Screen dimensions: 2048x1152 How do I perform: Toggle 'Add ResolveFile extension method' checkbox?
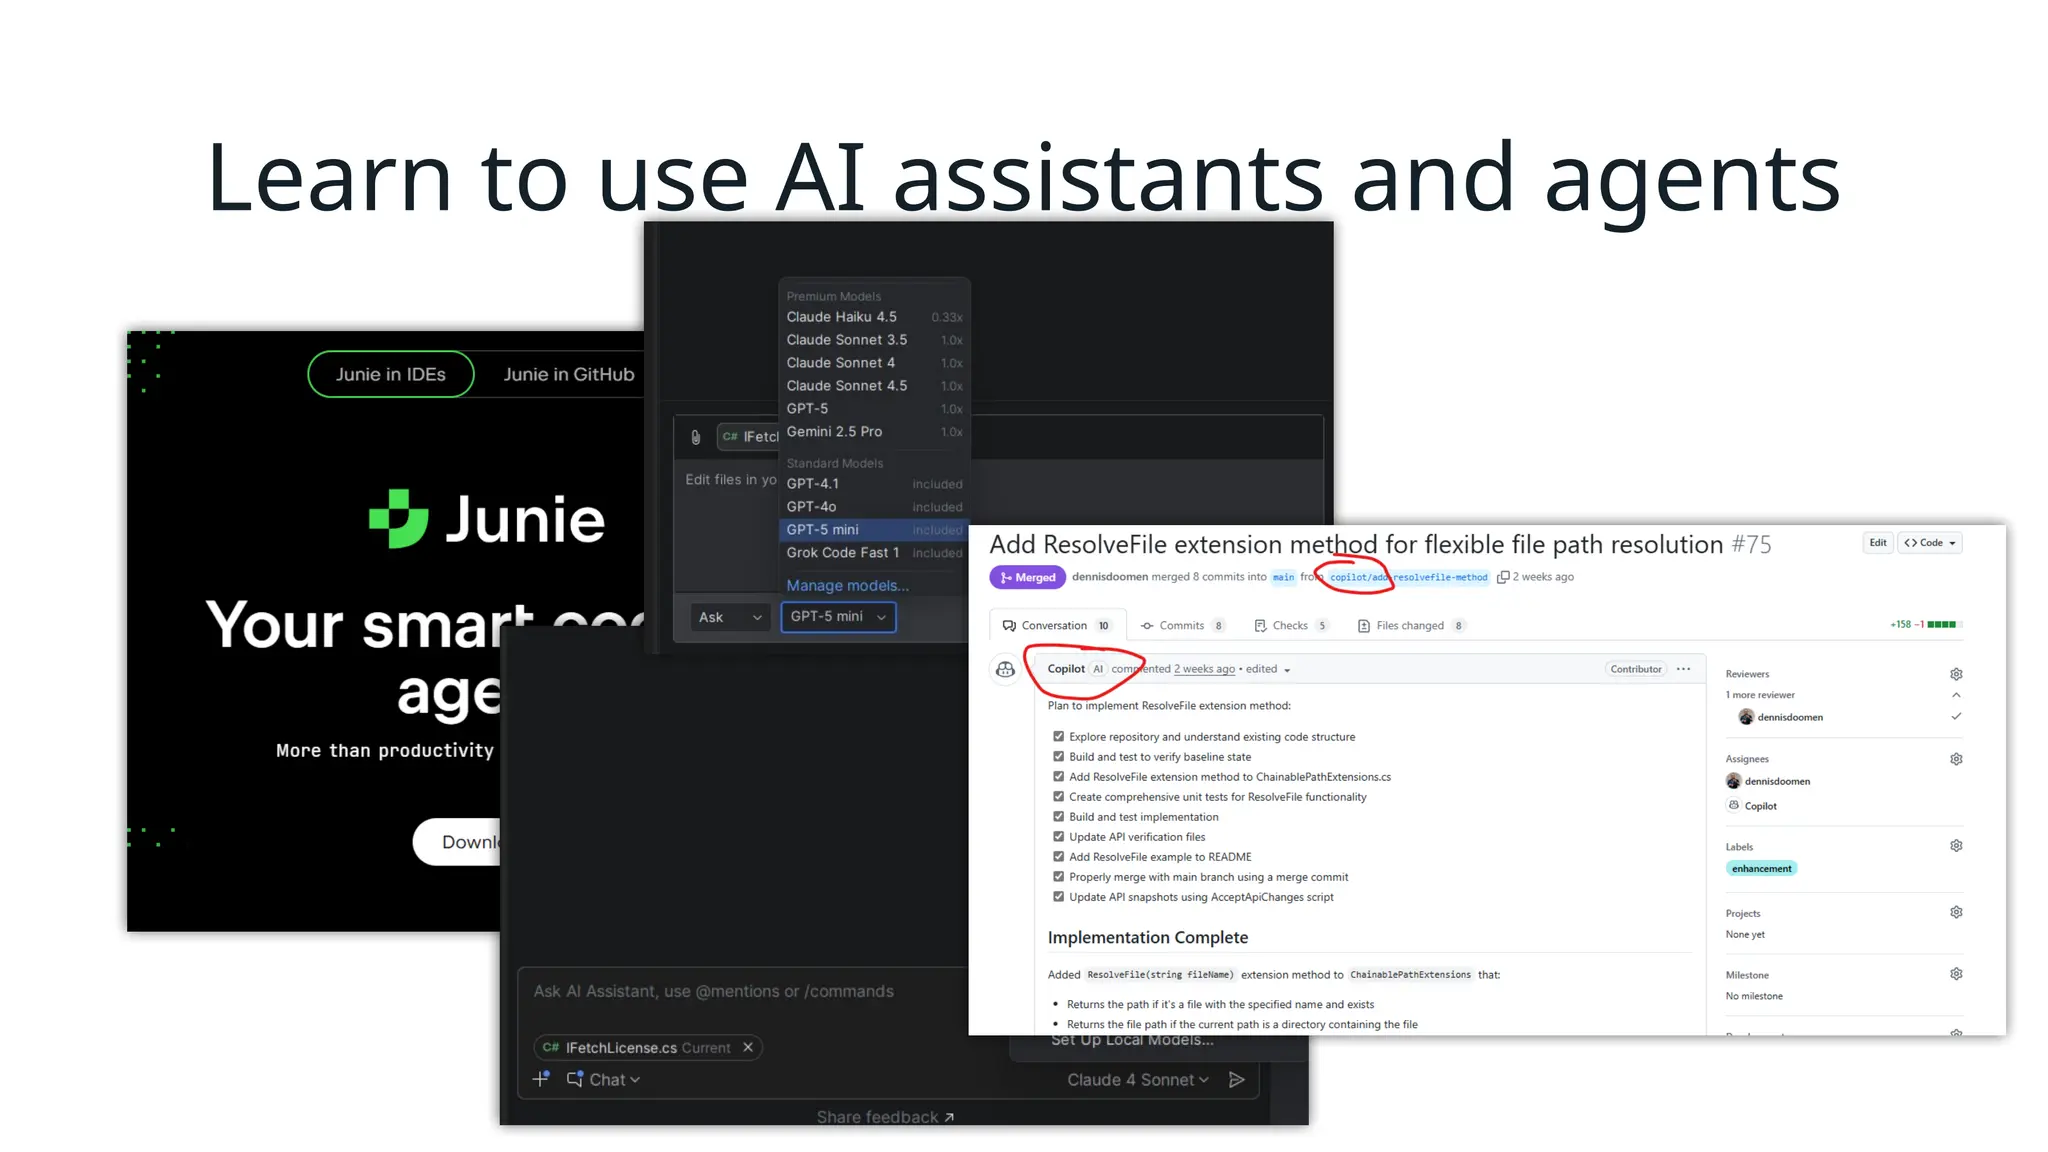pyautogui.click(x=1058, y=776)
